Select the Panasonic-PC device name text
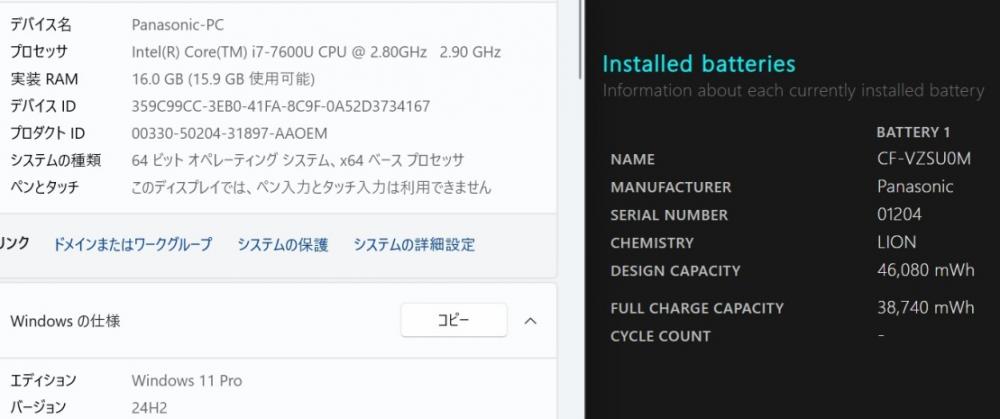Screen dimensions: 1000x419 pyautogui.click(x=177, y=25)
